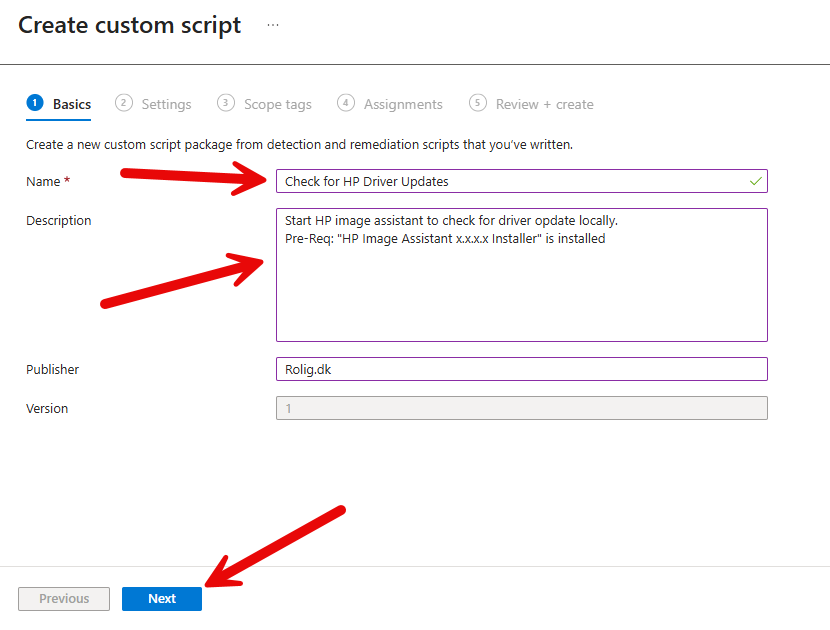Click the green validation checkmark in Name
The height and width of the screenshot is (630, 830).
(x=756, y=181)
